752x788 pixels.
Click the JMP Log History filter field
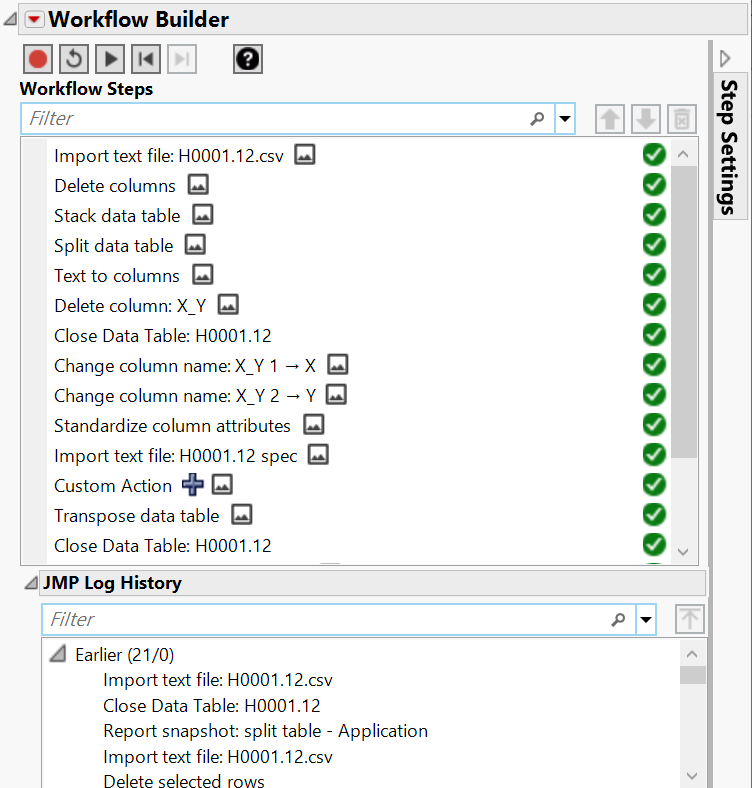tap(325, 620)
